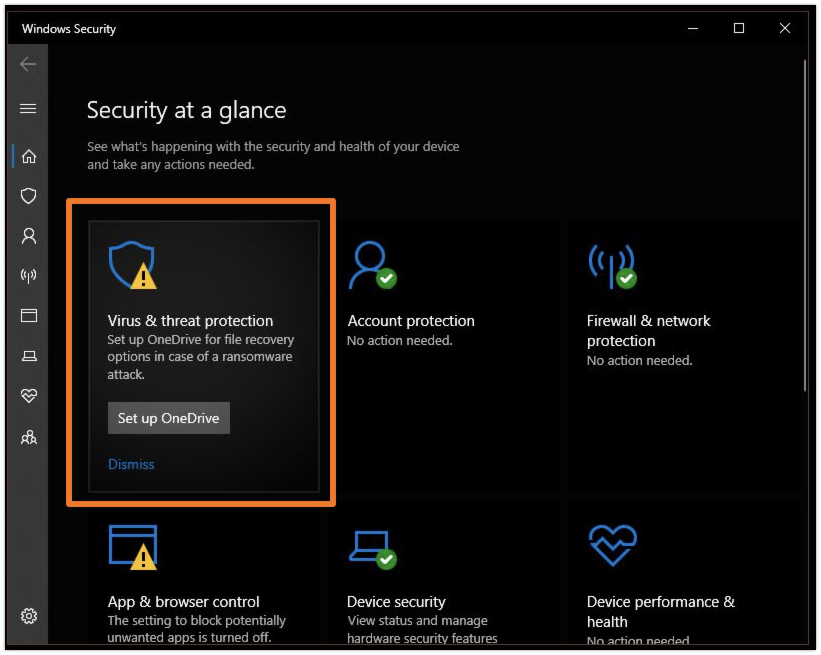This screenshot has width=821, height=655.
Task: Open Device performance & health heart icon in sidebar
Action: pos(29,396)
